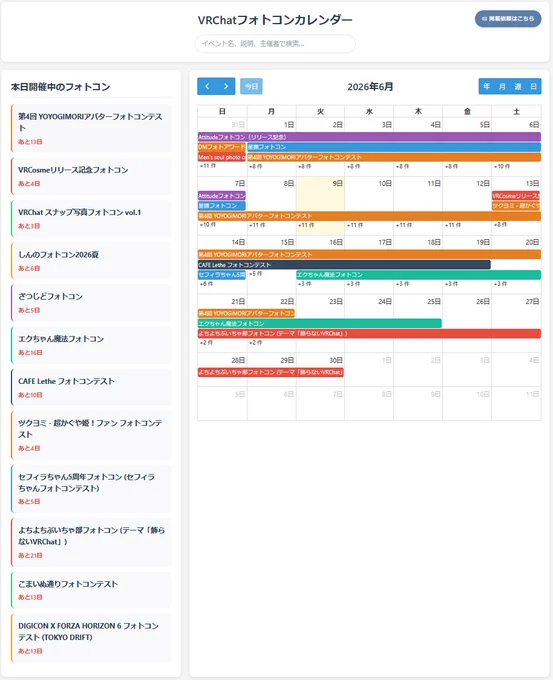Expand +10 件 more link under 6日
Image resolution: width=553 pixels, height=680 pixels.
[x=502, y=166]
